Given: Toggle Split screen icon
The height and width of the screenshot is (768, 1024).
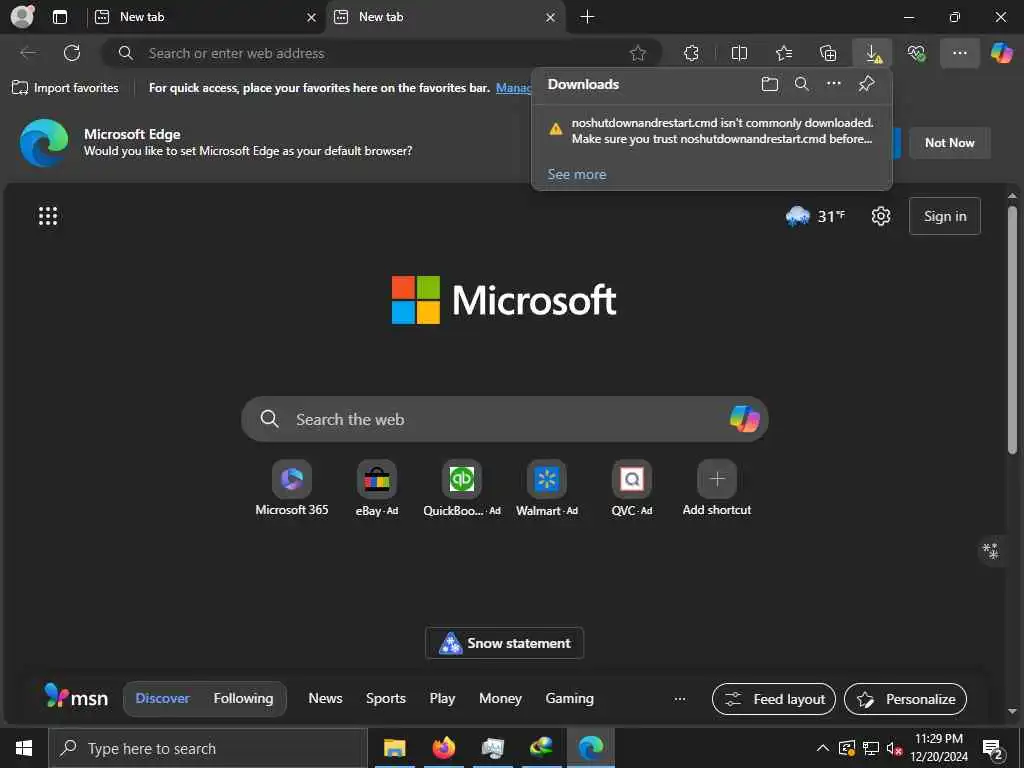Looking at the screenshot, I should (x=739, y=53).
